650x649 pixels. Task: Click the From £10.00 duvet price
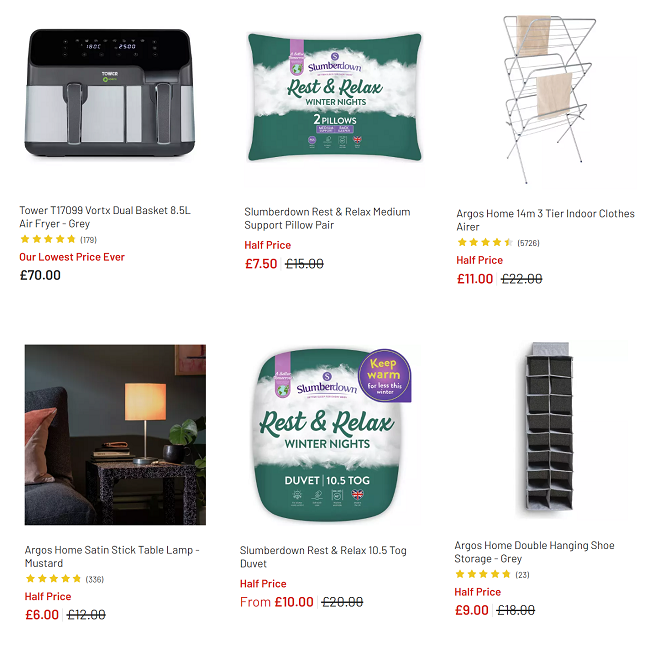[x=276, y=602]
